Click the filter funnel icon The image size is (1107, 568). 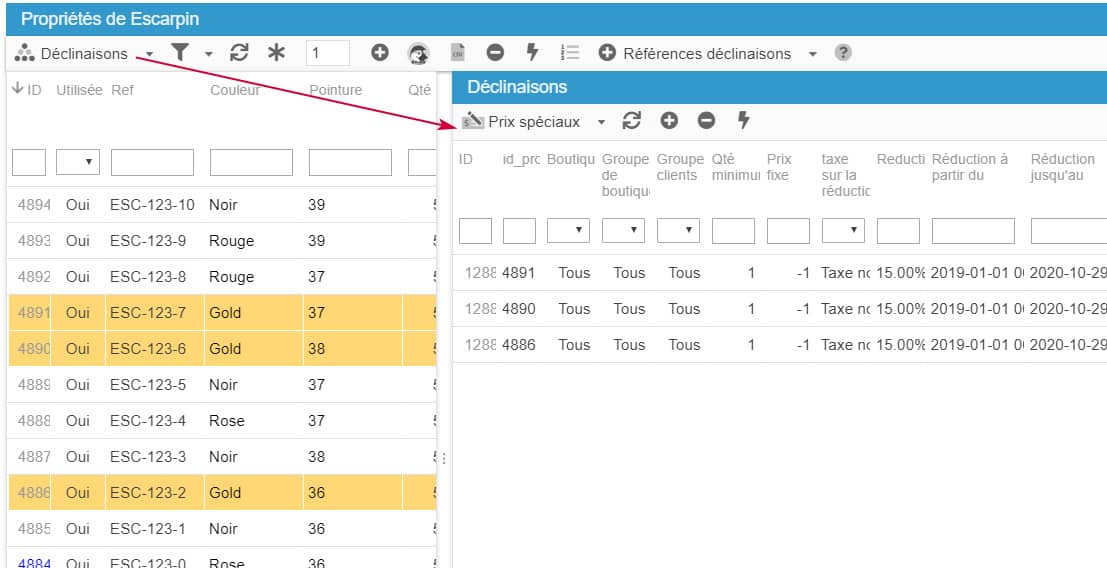[180, 53]
